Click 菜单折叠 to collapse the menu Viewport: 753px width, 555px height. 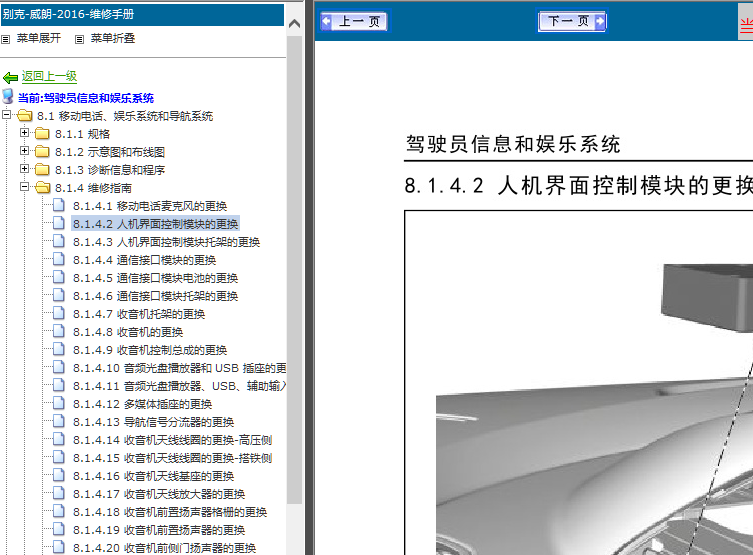(x=113, y=38)
